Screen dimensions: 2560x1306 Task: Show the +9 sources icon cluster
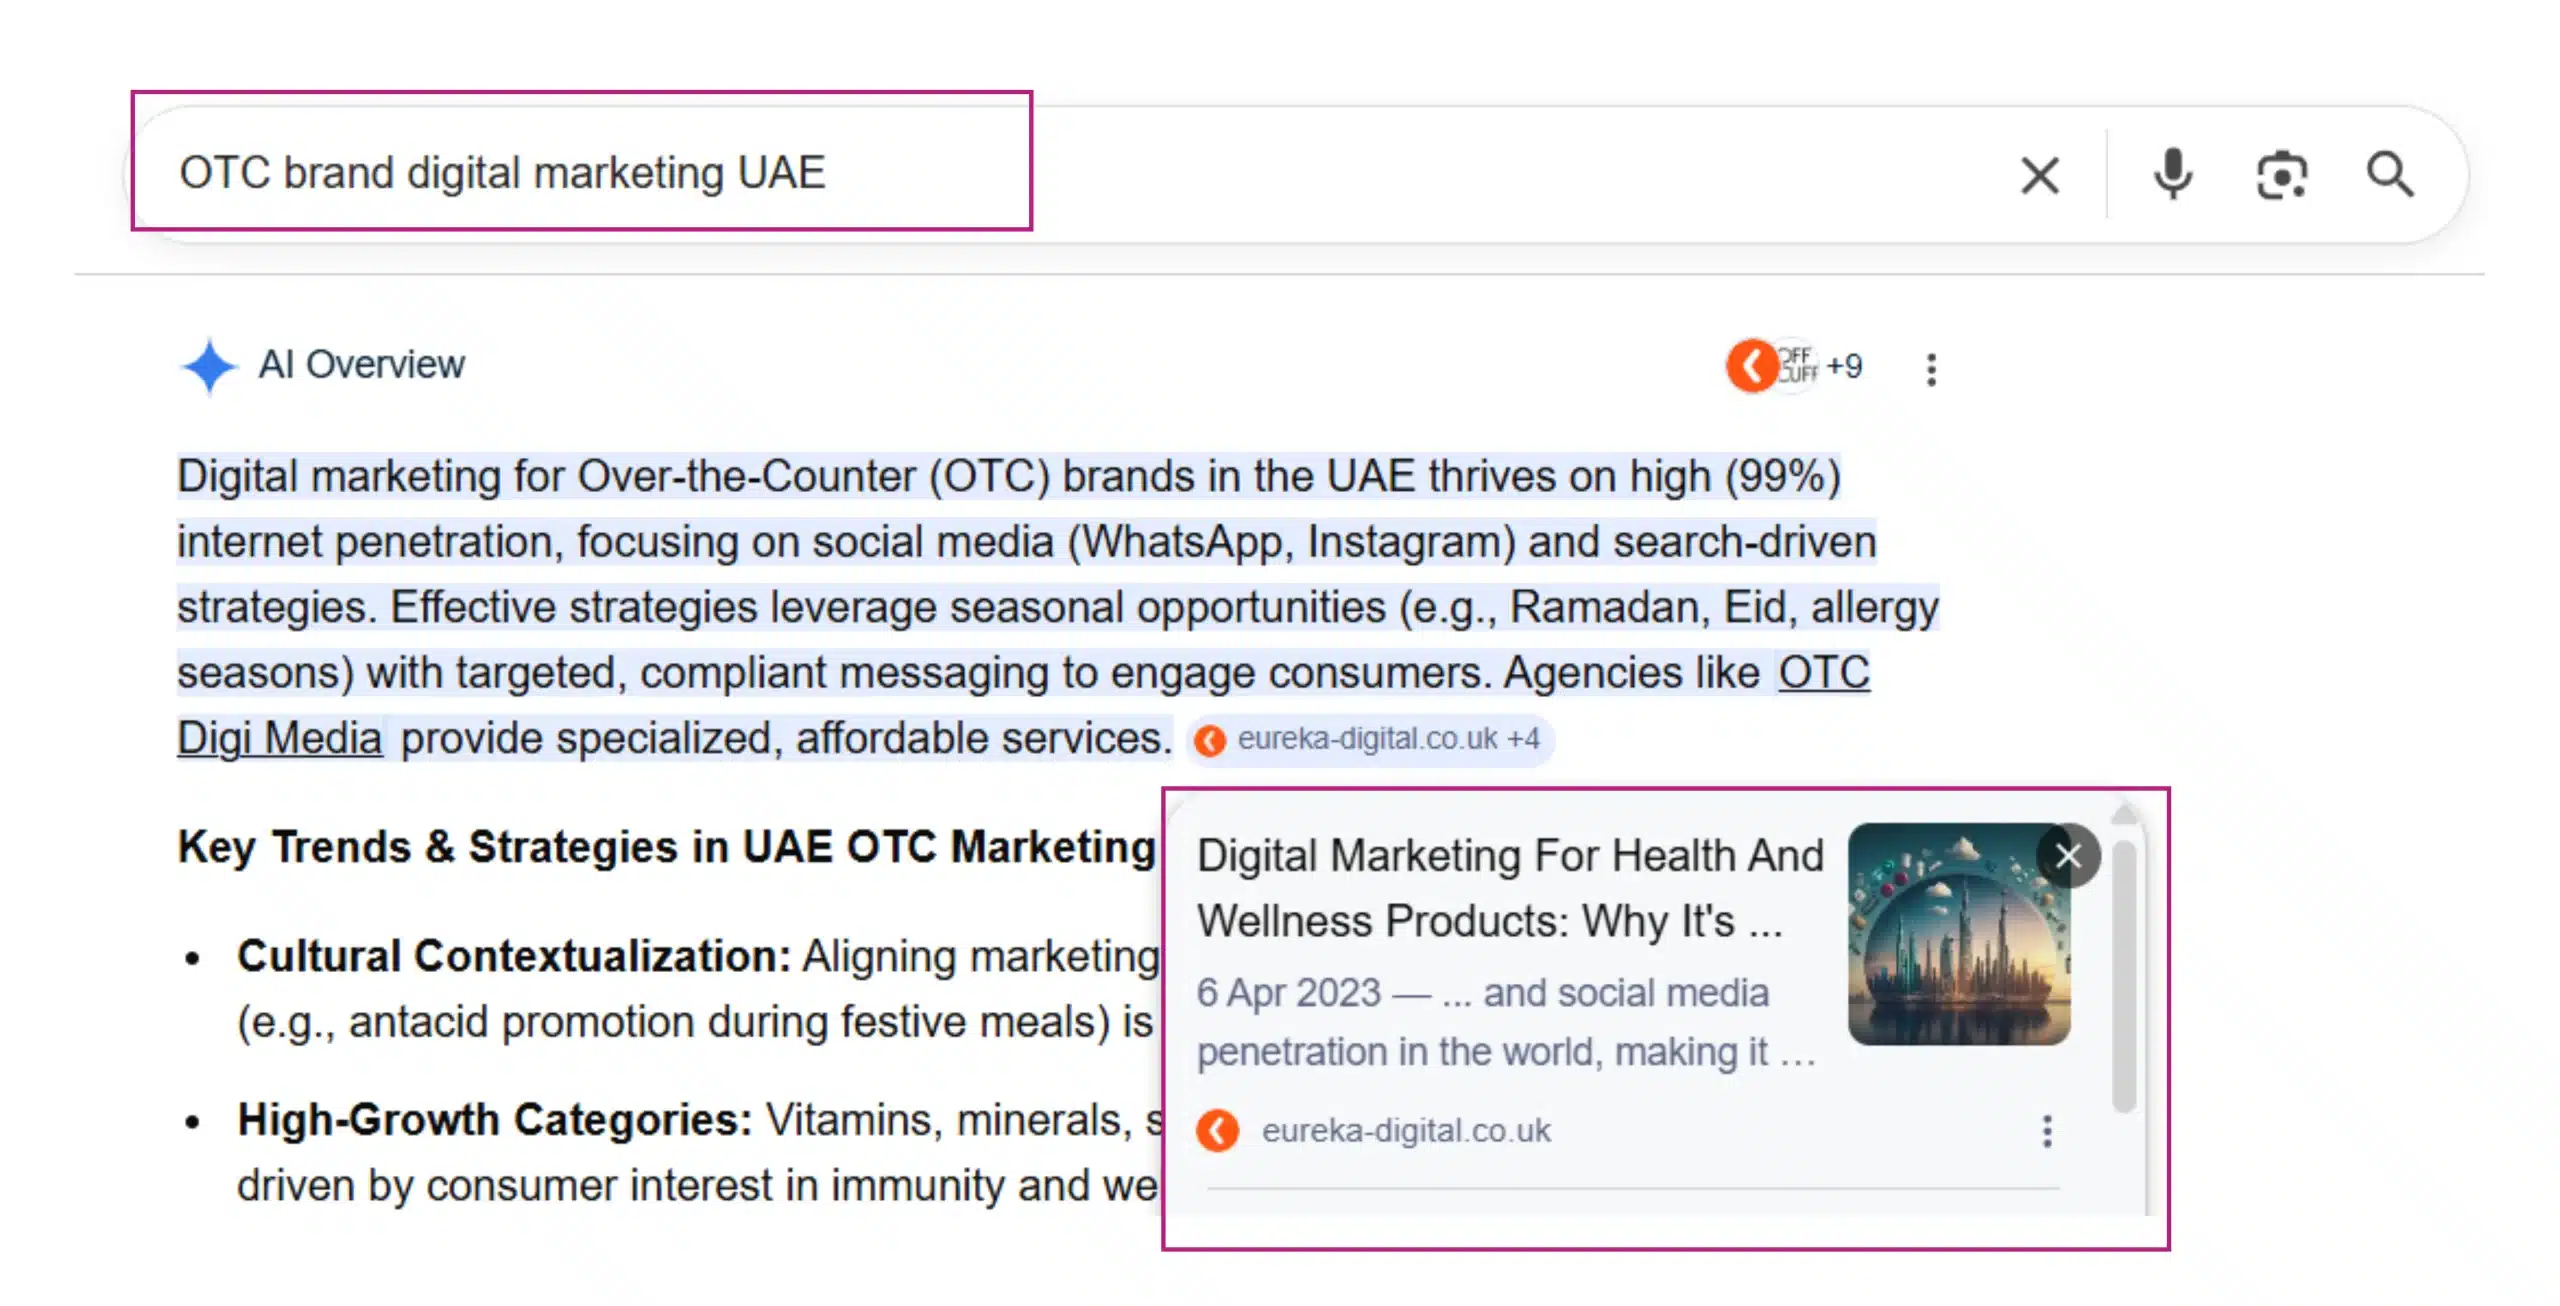tap(1794, 366)
